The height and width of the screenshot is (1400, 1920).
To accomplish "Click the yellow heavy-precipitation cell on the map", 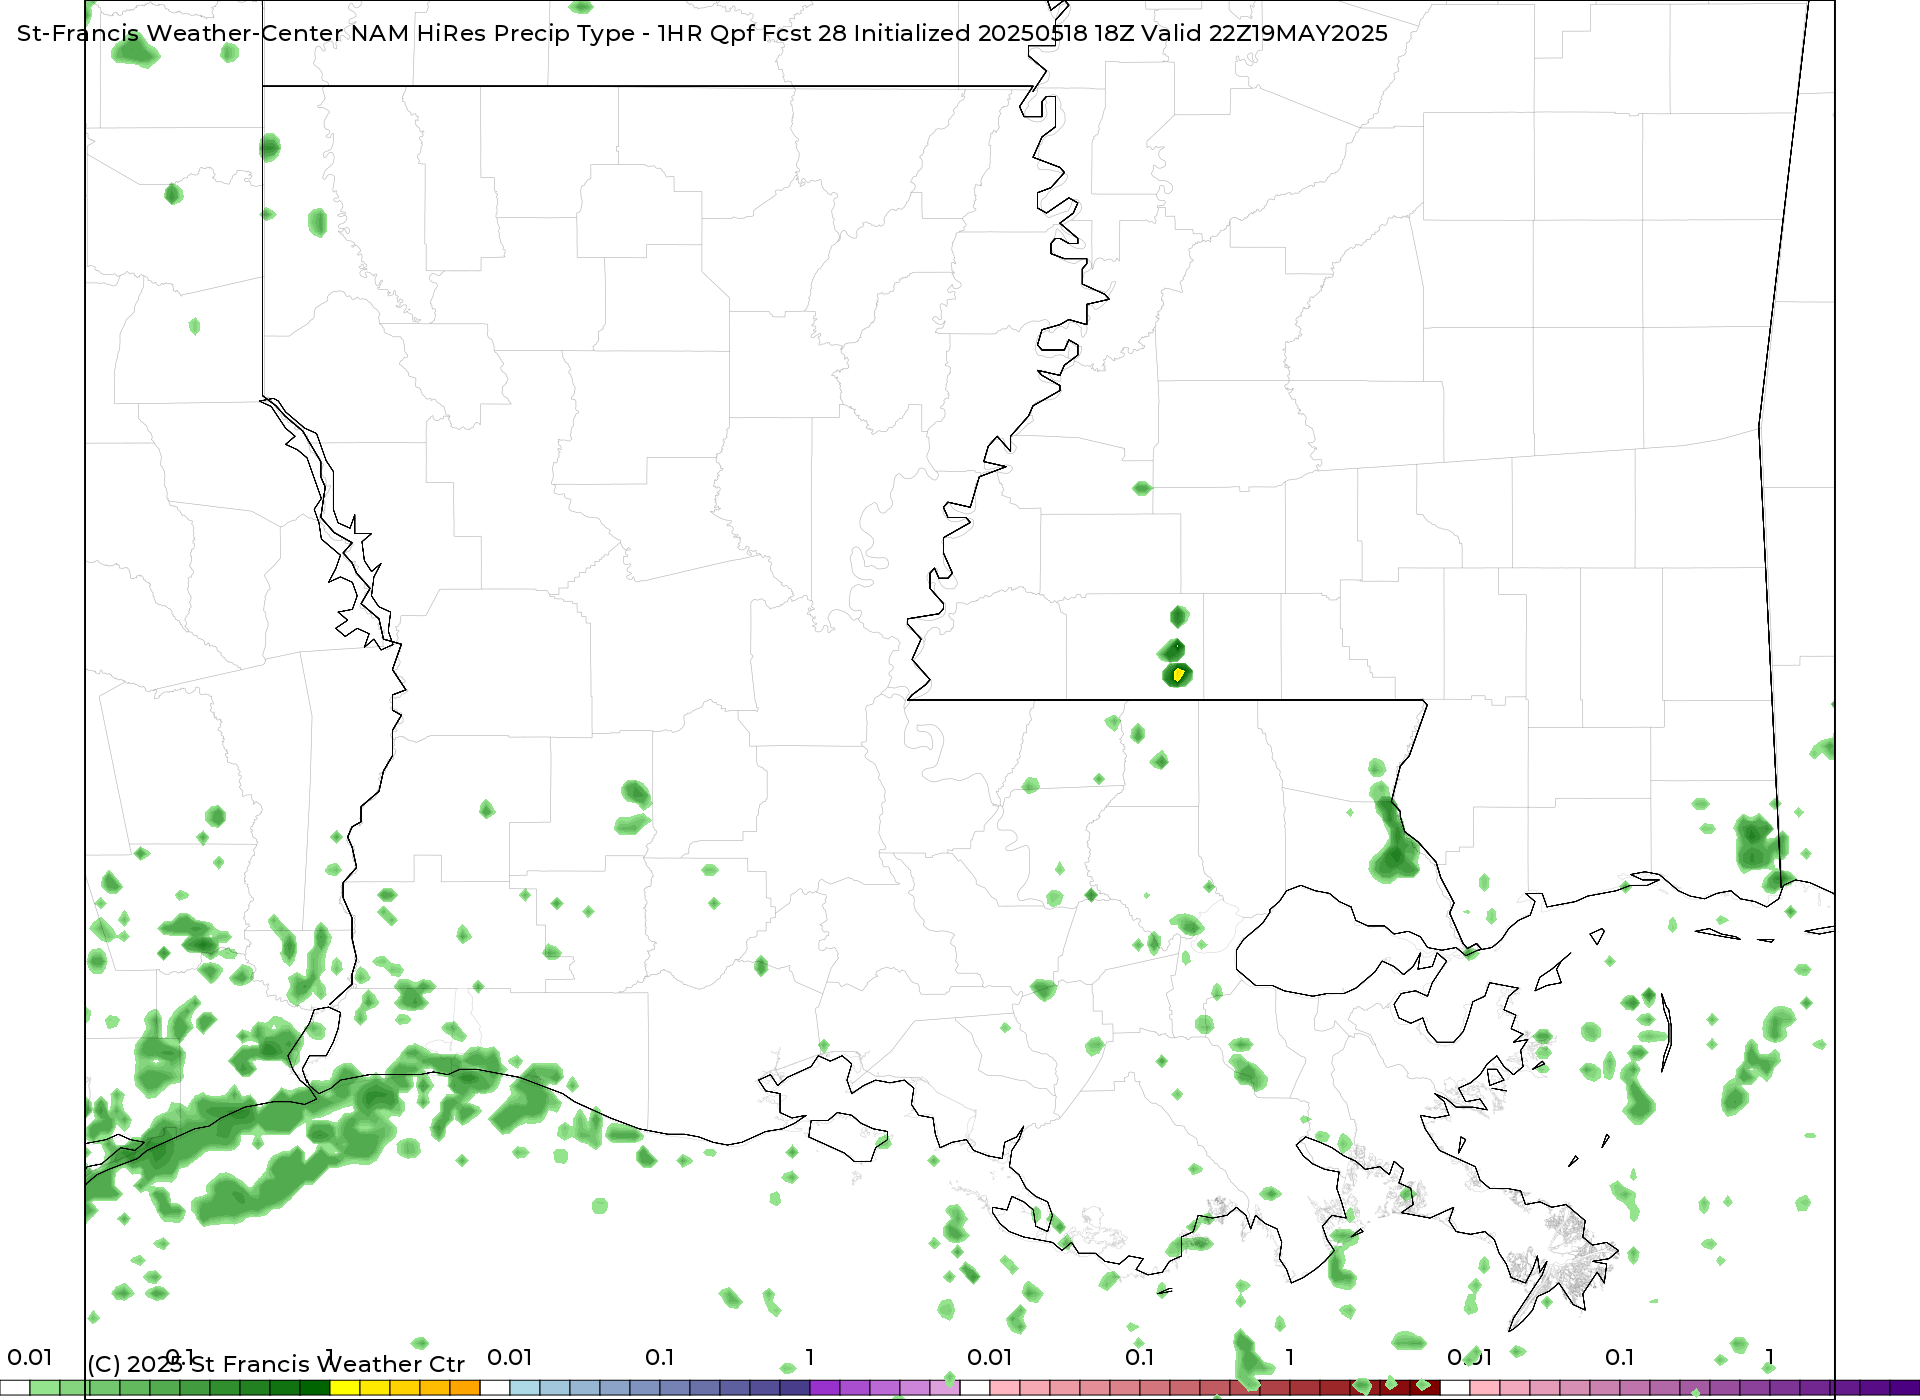I will 1179,675.
